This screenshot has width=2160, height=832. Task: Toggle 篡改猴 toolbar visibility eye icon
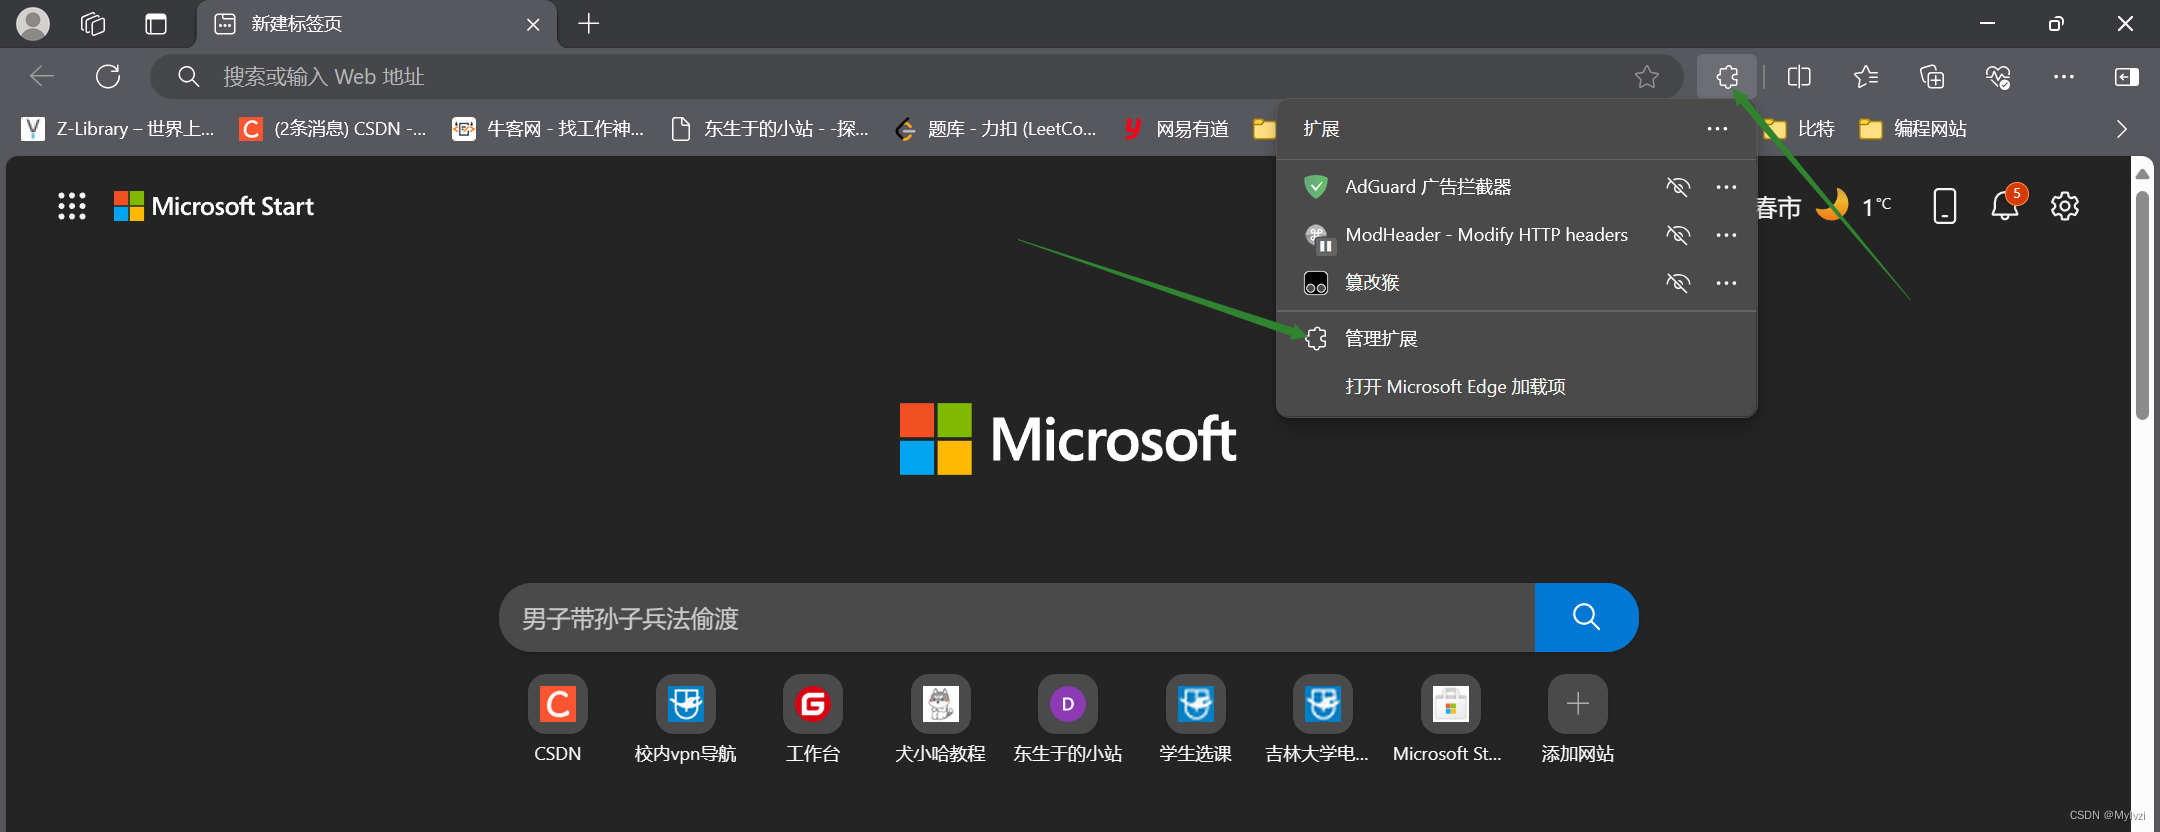pos(1678,283)
